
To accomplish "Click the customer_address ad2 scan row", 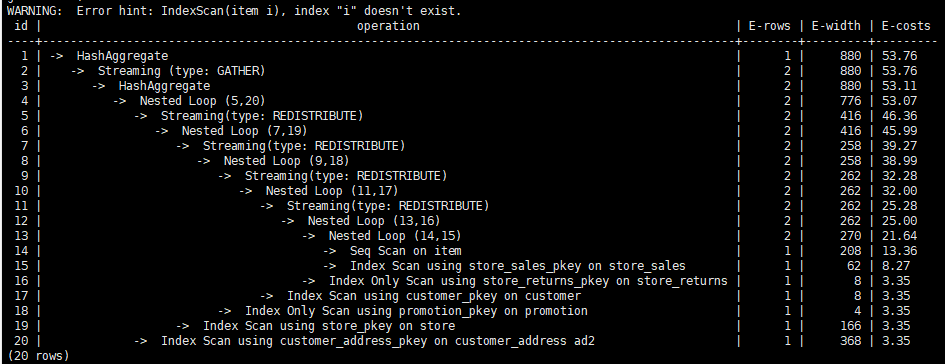I will pos(472,341).
